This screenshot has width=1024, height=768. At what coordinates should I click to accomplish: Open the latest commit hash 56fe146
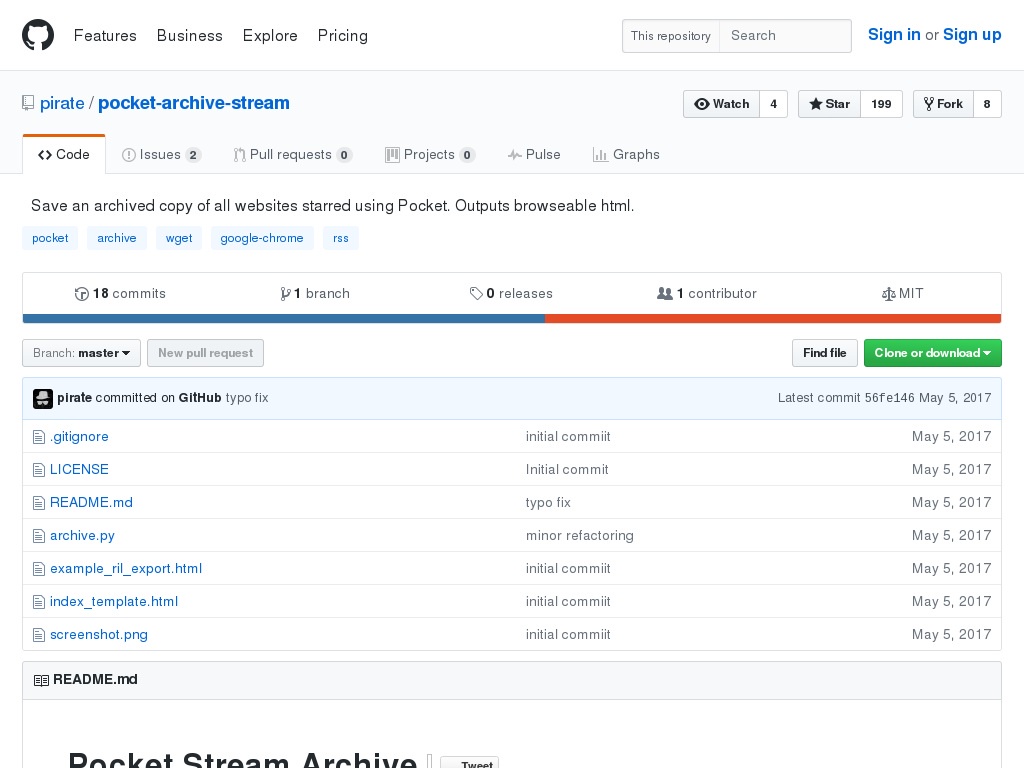pos(889,398)
